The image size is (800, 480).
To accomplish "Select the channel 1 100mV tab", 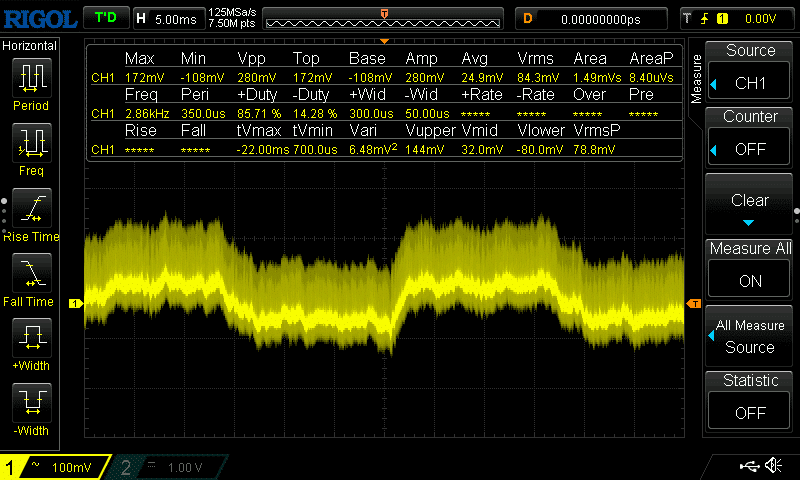I will click(55, 467).
